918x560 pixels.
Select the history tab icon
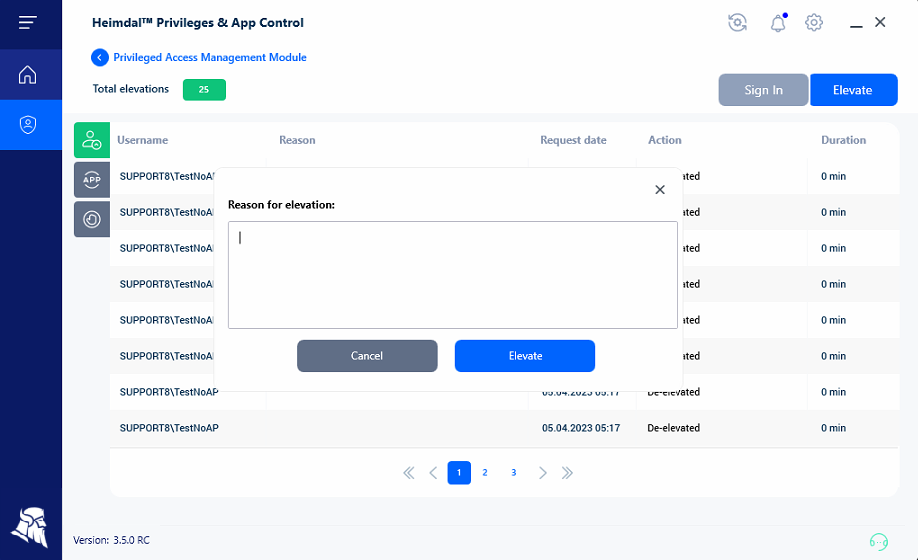92,219
